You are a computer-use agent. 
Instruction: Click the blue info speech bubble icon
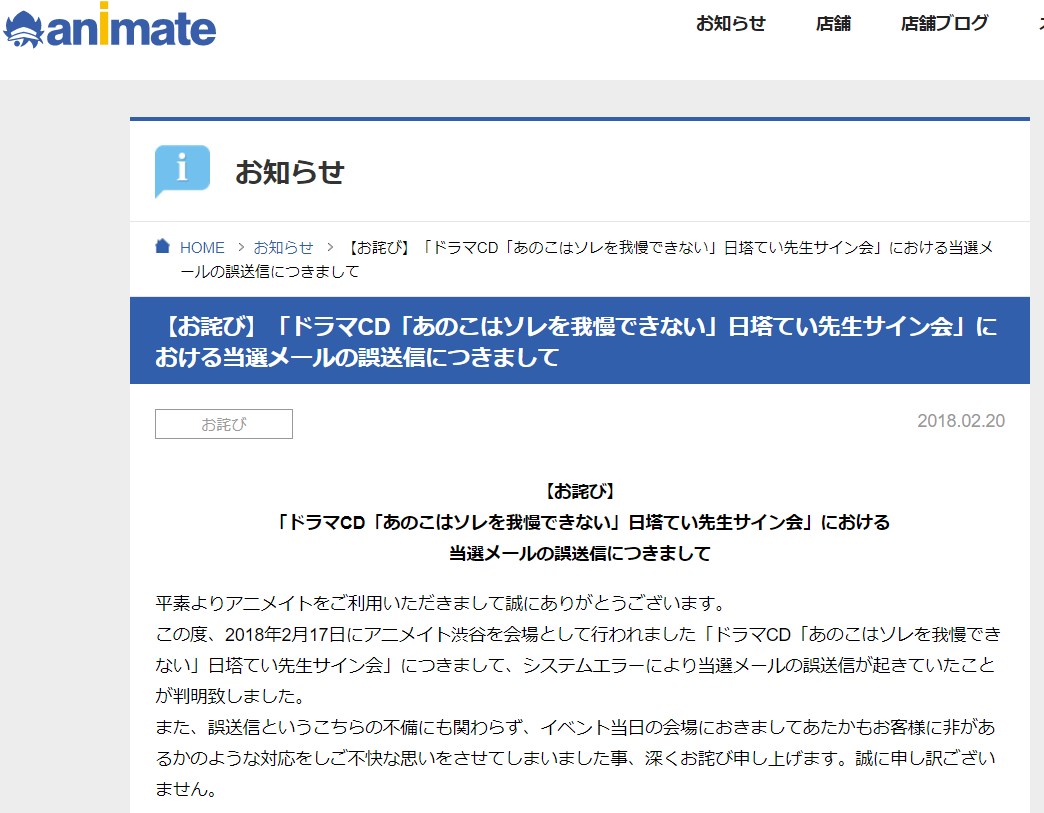click(x=181, y=171)
